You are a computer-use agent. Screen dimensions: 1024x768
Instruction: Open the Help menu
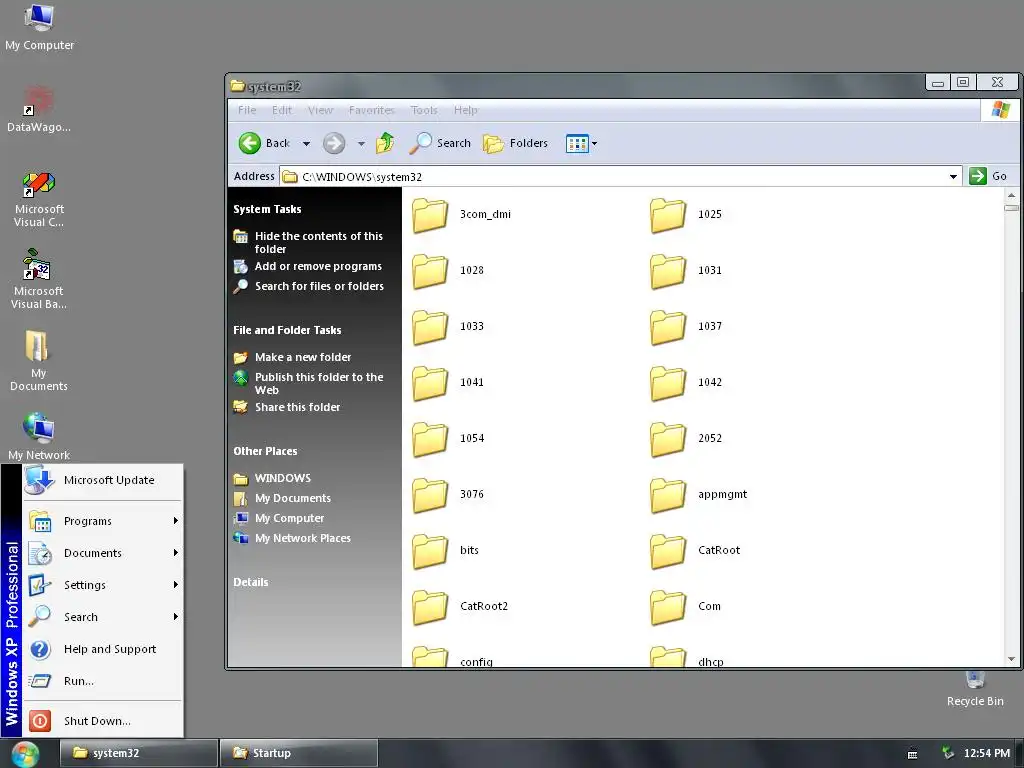click(466, 110)
